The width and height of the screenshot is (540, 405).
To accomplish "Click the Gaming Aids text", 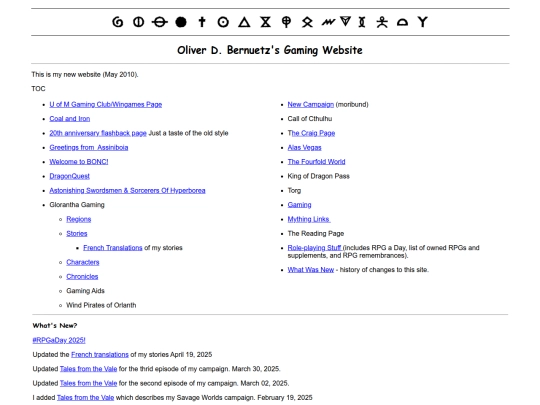I will [85, 291].
